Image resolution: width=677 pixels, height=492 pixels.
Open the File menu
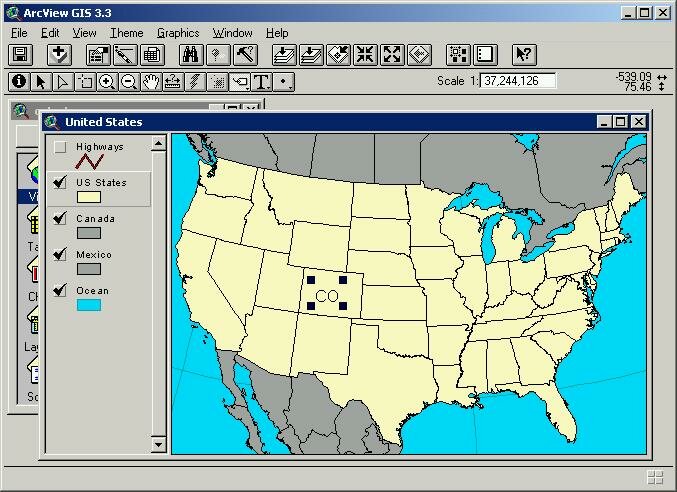click(x=19, y=33)
